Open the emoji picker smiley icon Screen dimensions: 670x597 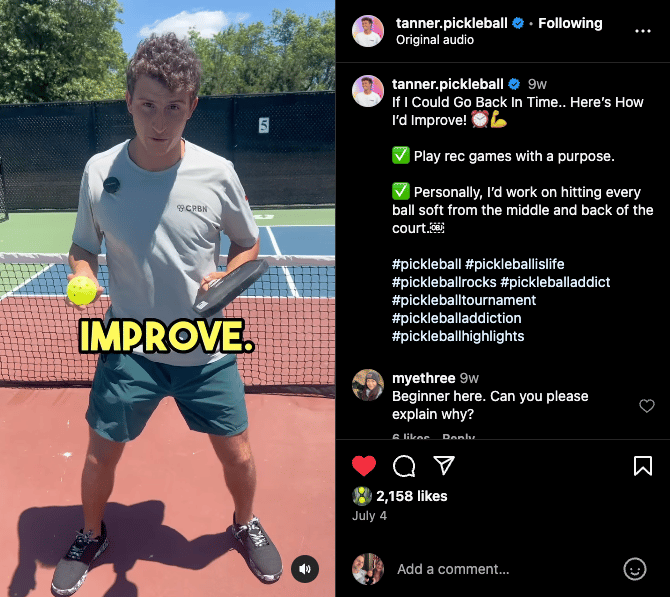click(x=635, y=569)
